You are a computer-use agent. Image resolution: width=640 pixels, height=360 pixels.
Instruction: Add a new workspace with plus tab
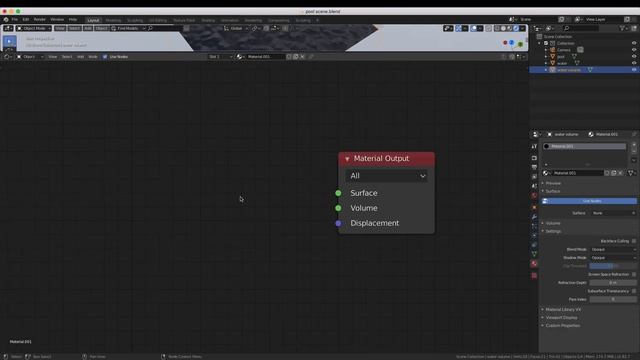(317, 20)
